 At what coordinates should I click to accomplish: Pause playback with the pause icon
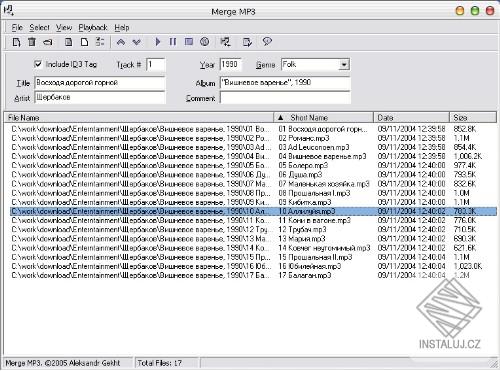point(173,42)
